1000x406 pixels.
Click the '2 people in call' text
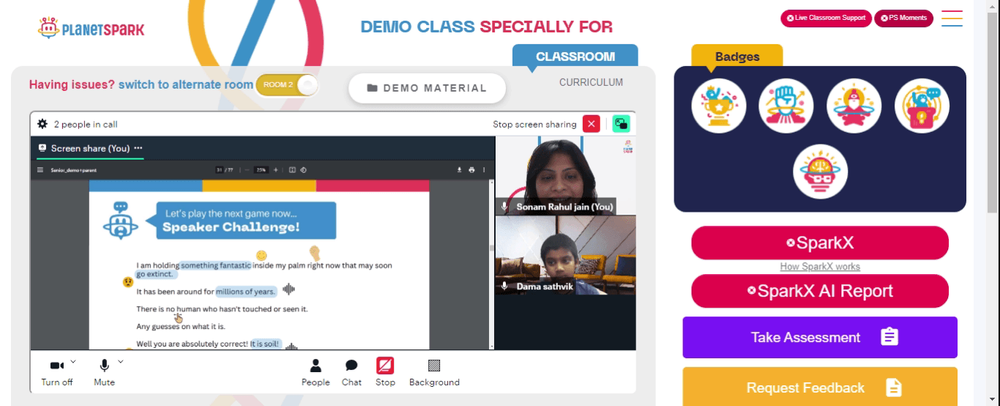tap(85, 124)
